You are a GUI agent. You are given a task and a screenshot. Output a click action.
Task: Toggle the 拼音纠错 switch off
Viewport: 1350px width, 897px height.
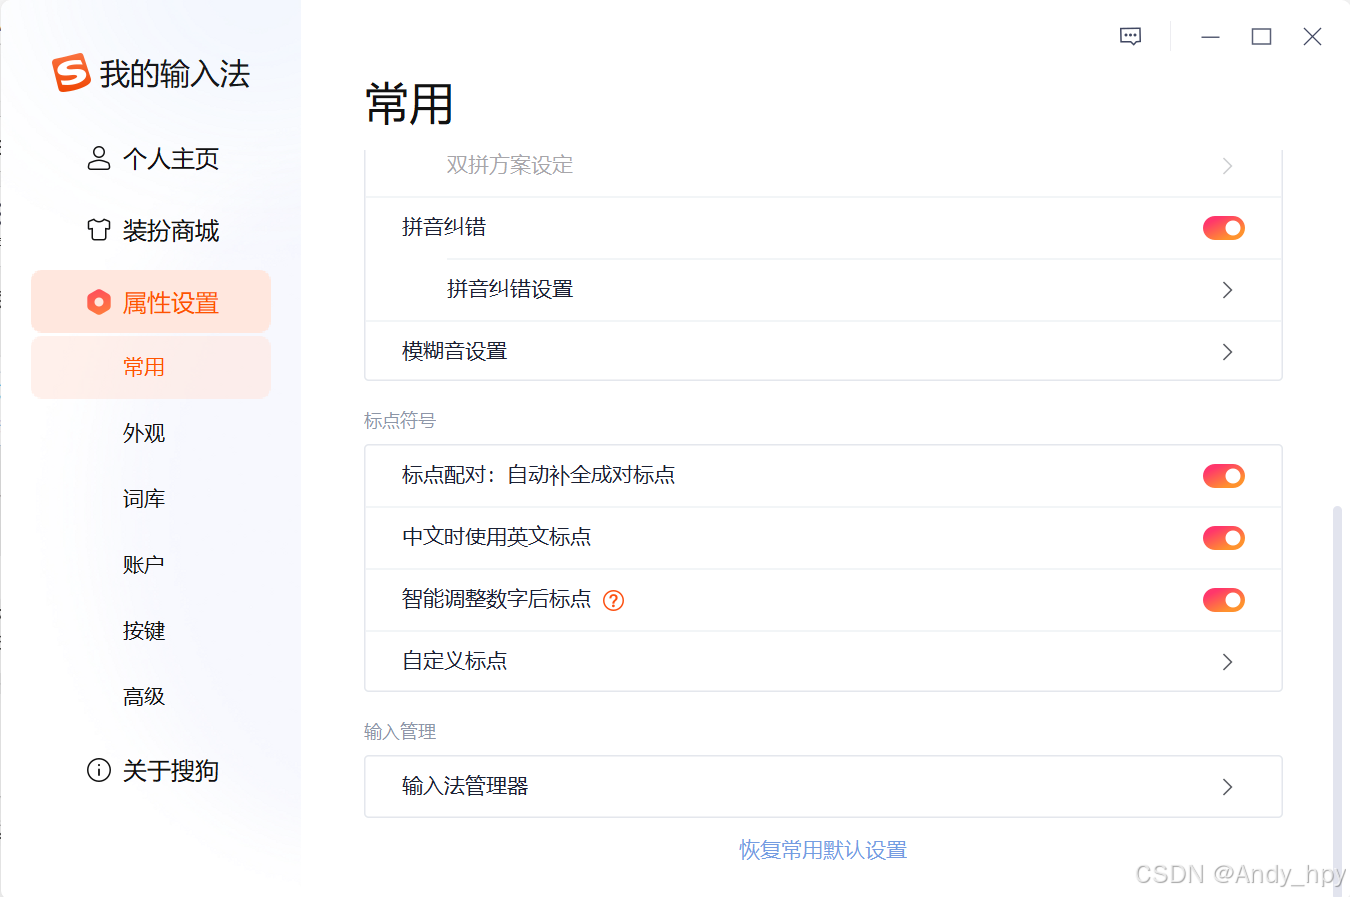(1224, 228)
